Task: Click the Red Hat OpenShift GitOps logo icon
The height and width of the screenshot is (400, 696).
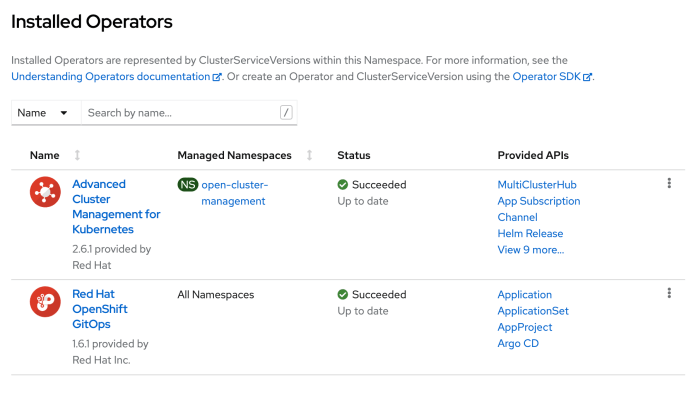Action: tap(45, 301)
